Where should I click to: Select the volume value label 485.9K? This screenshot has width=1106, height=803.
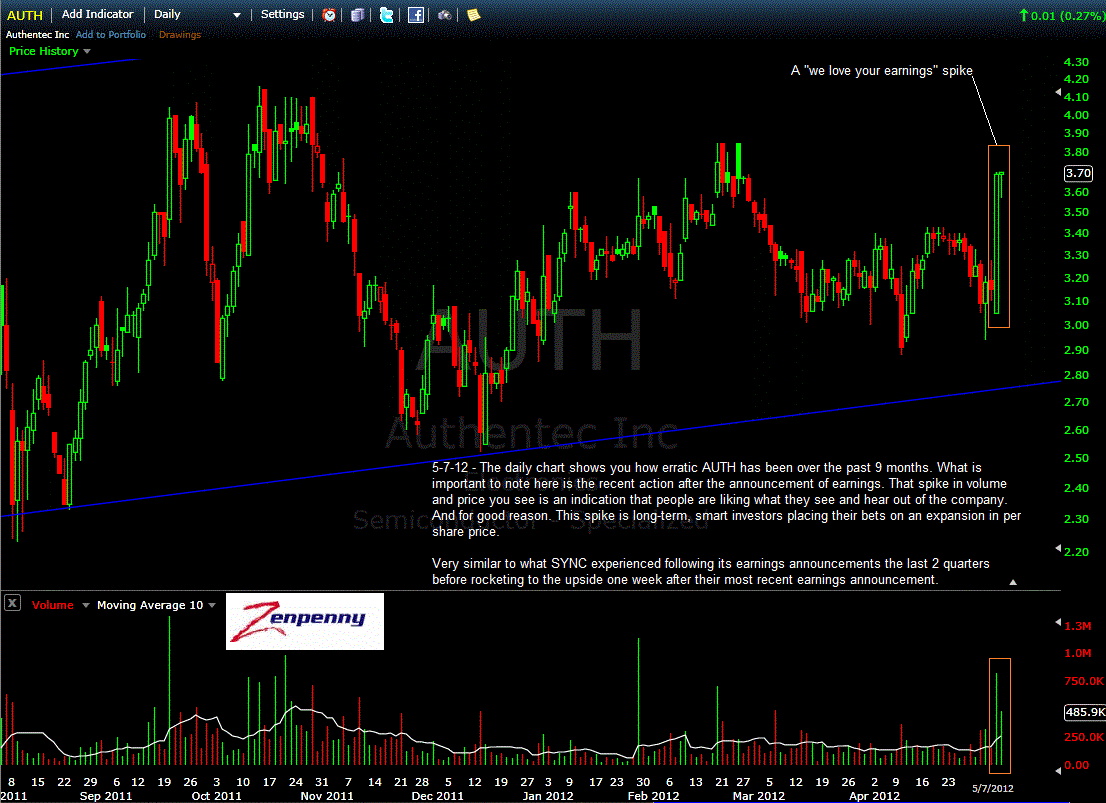(x=1085, y=712)
